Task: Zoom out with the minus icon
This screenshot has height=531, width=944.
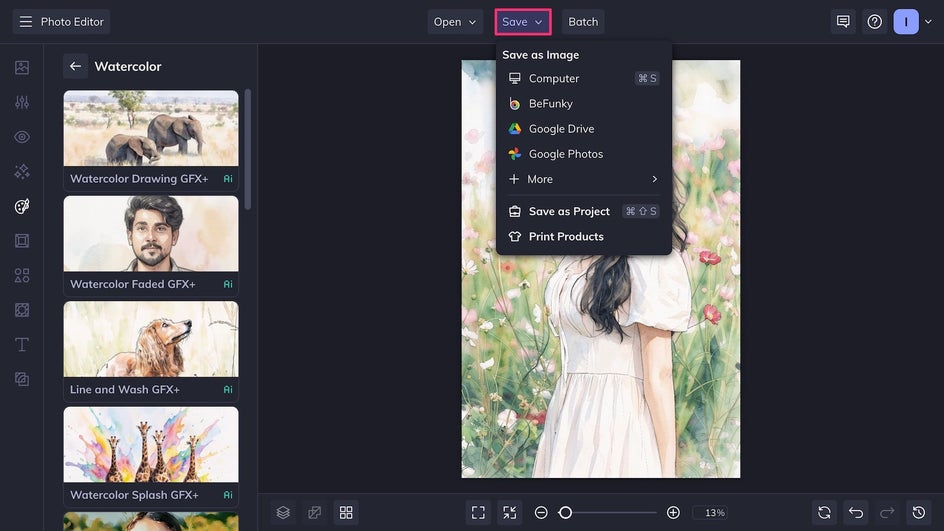Action: point(541,512)
